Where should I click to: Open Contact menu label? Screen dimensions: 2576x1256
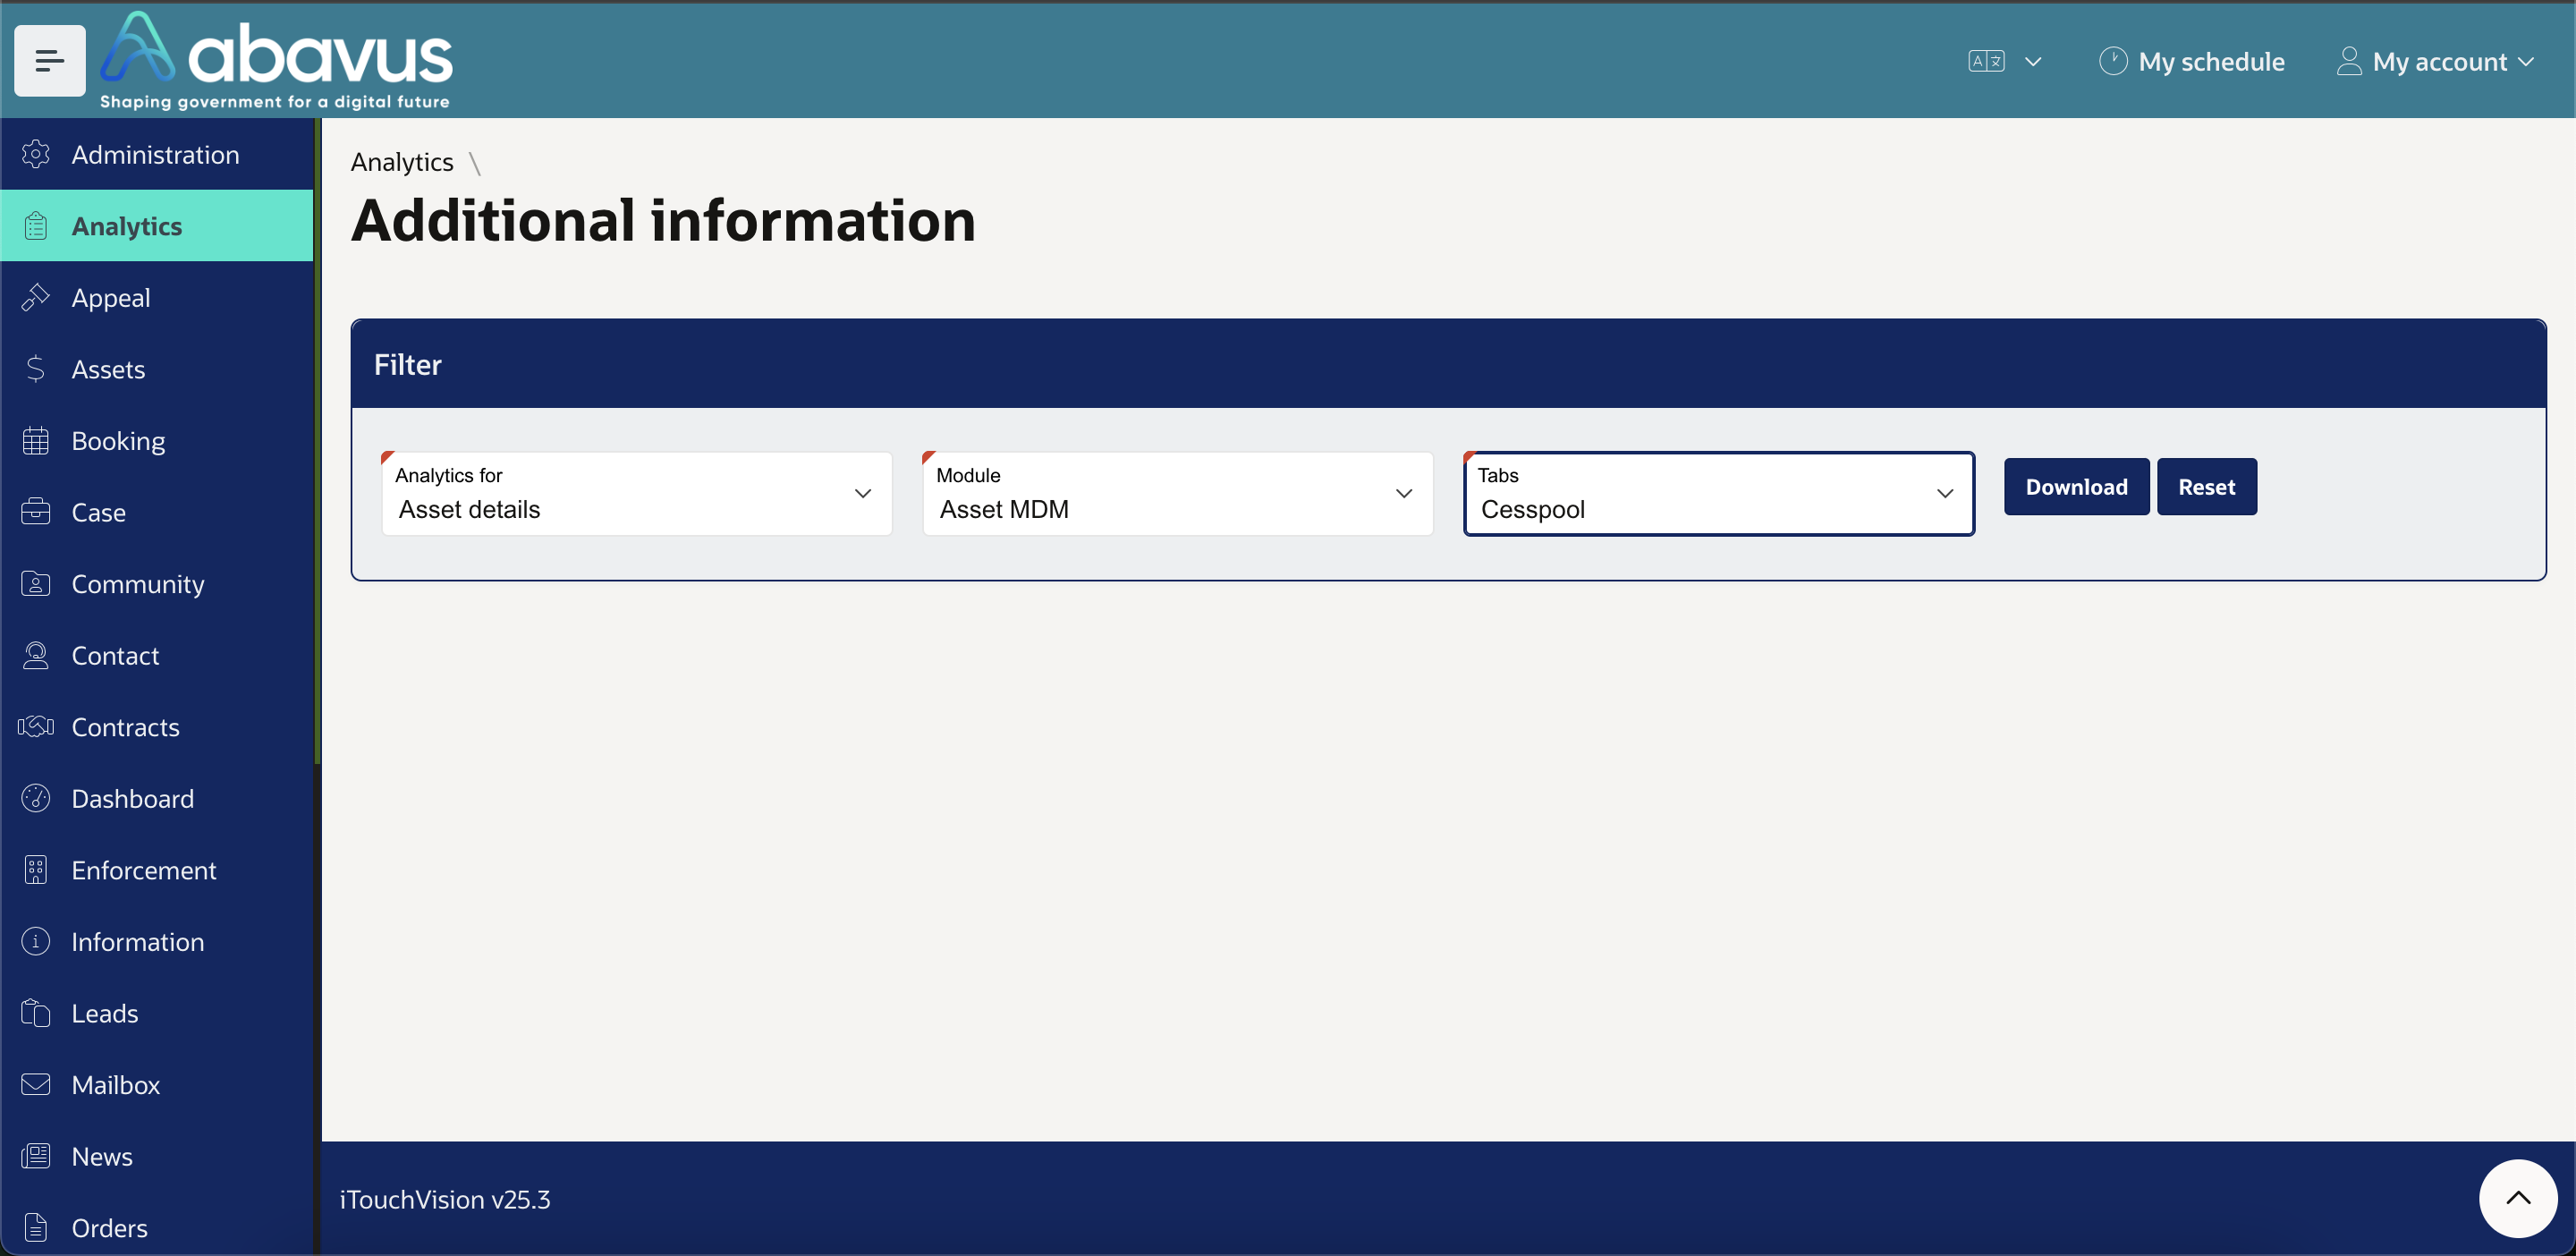tap(115, 655)
